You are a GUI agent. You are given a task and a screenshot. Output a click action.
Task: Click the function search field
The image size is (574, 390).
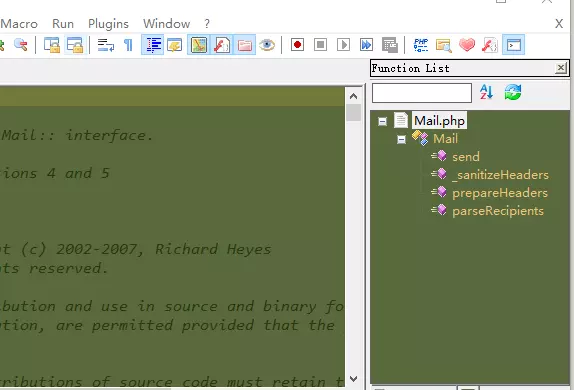coord(422,93)
